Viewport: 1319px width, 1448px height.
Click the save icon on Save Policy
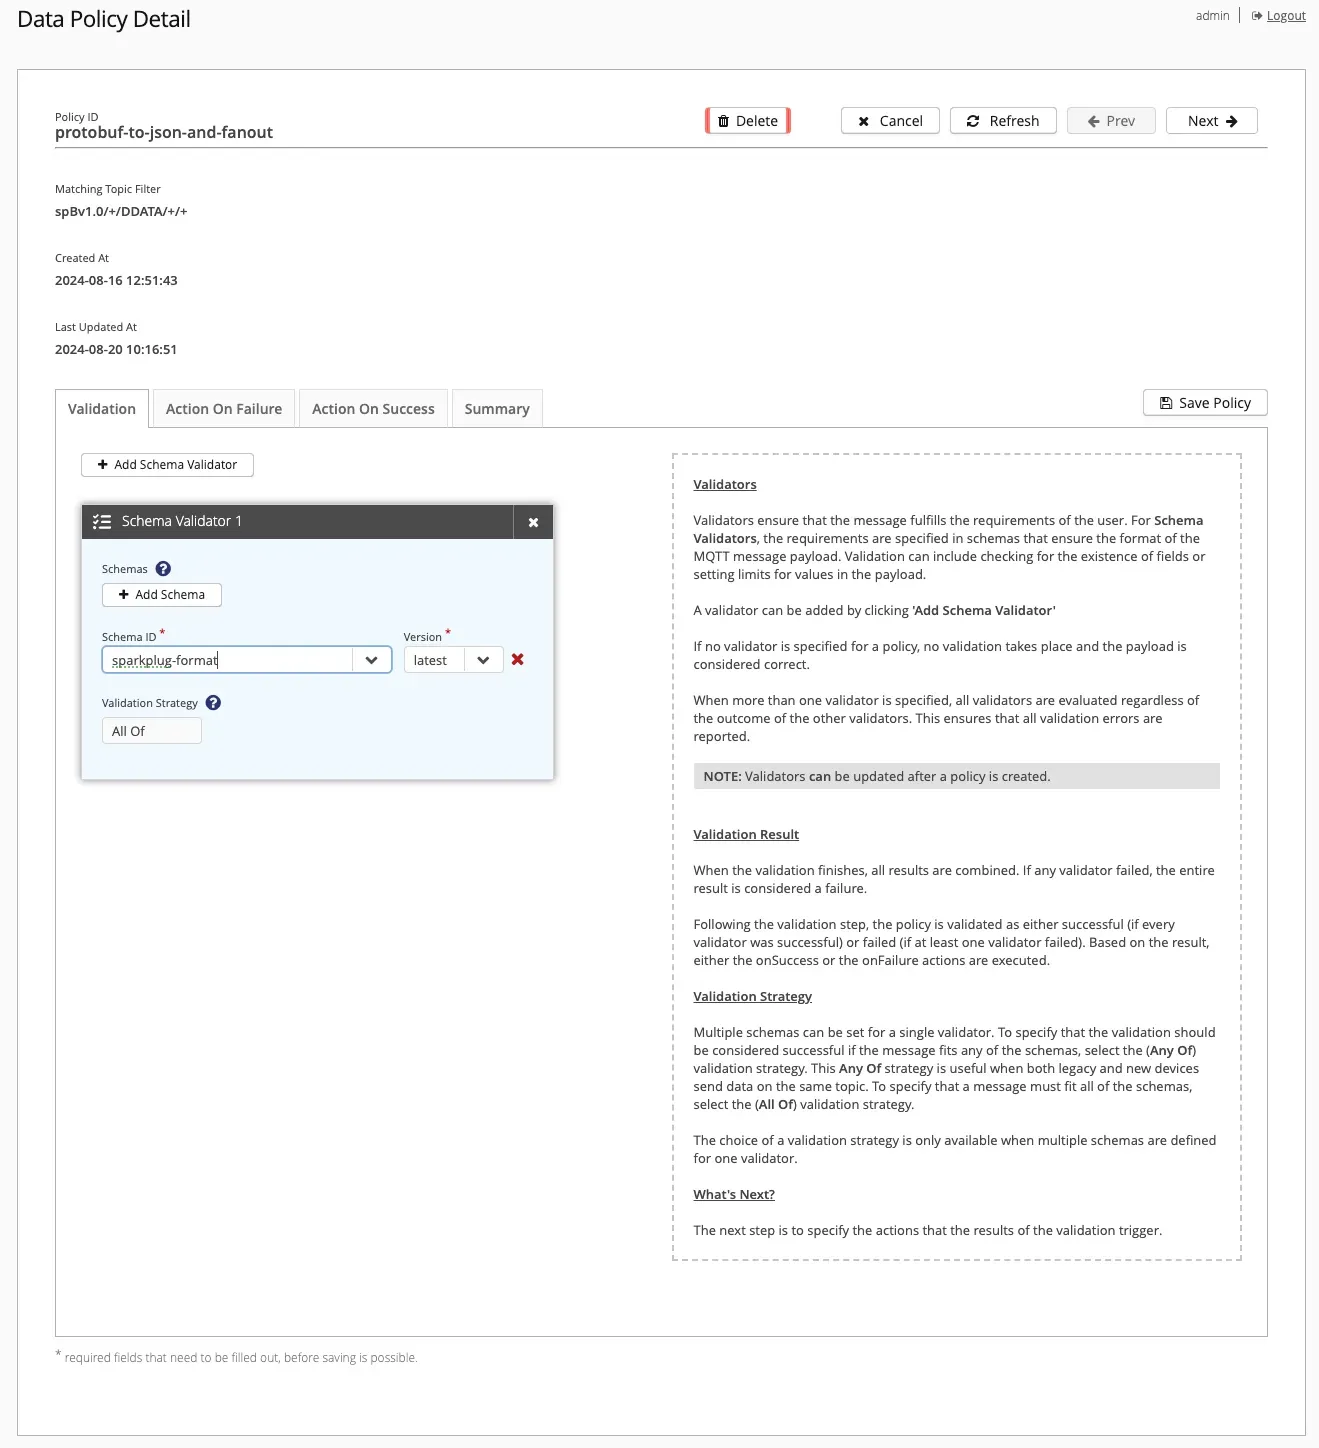(x=1165, y=402)
